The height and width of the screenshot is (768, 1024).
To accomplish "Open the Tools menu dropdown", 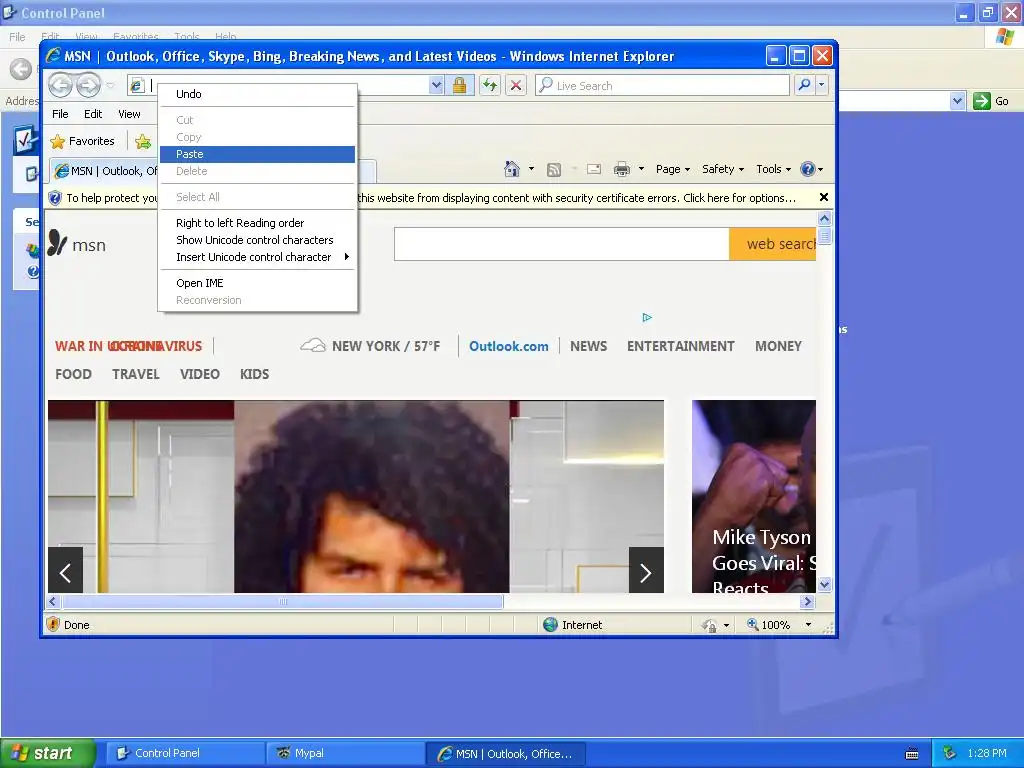I will tap(774, 169).
